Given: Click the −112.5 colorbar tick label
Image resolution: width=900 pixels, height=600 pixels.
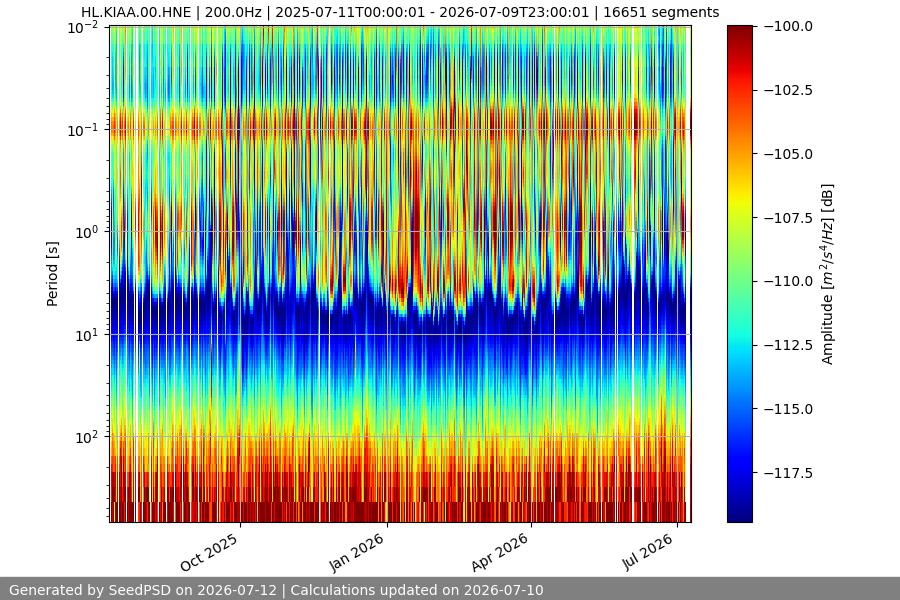Looking at the screenshot, I should [x=788, y=345].
